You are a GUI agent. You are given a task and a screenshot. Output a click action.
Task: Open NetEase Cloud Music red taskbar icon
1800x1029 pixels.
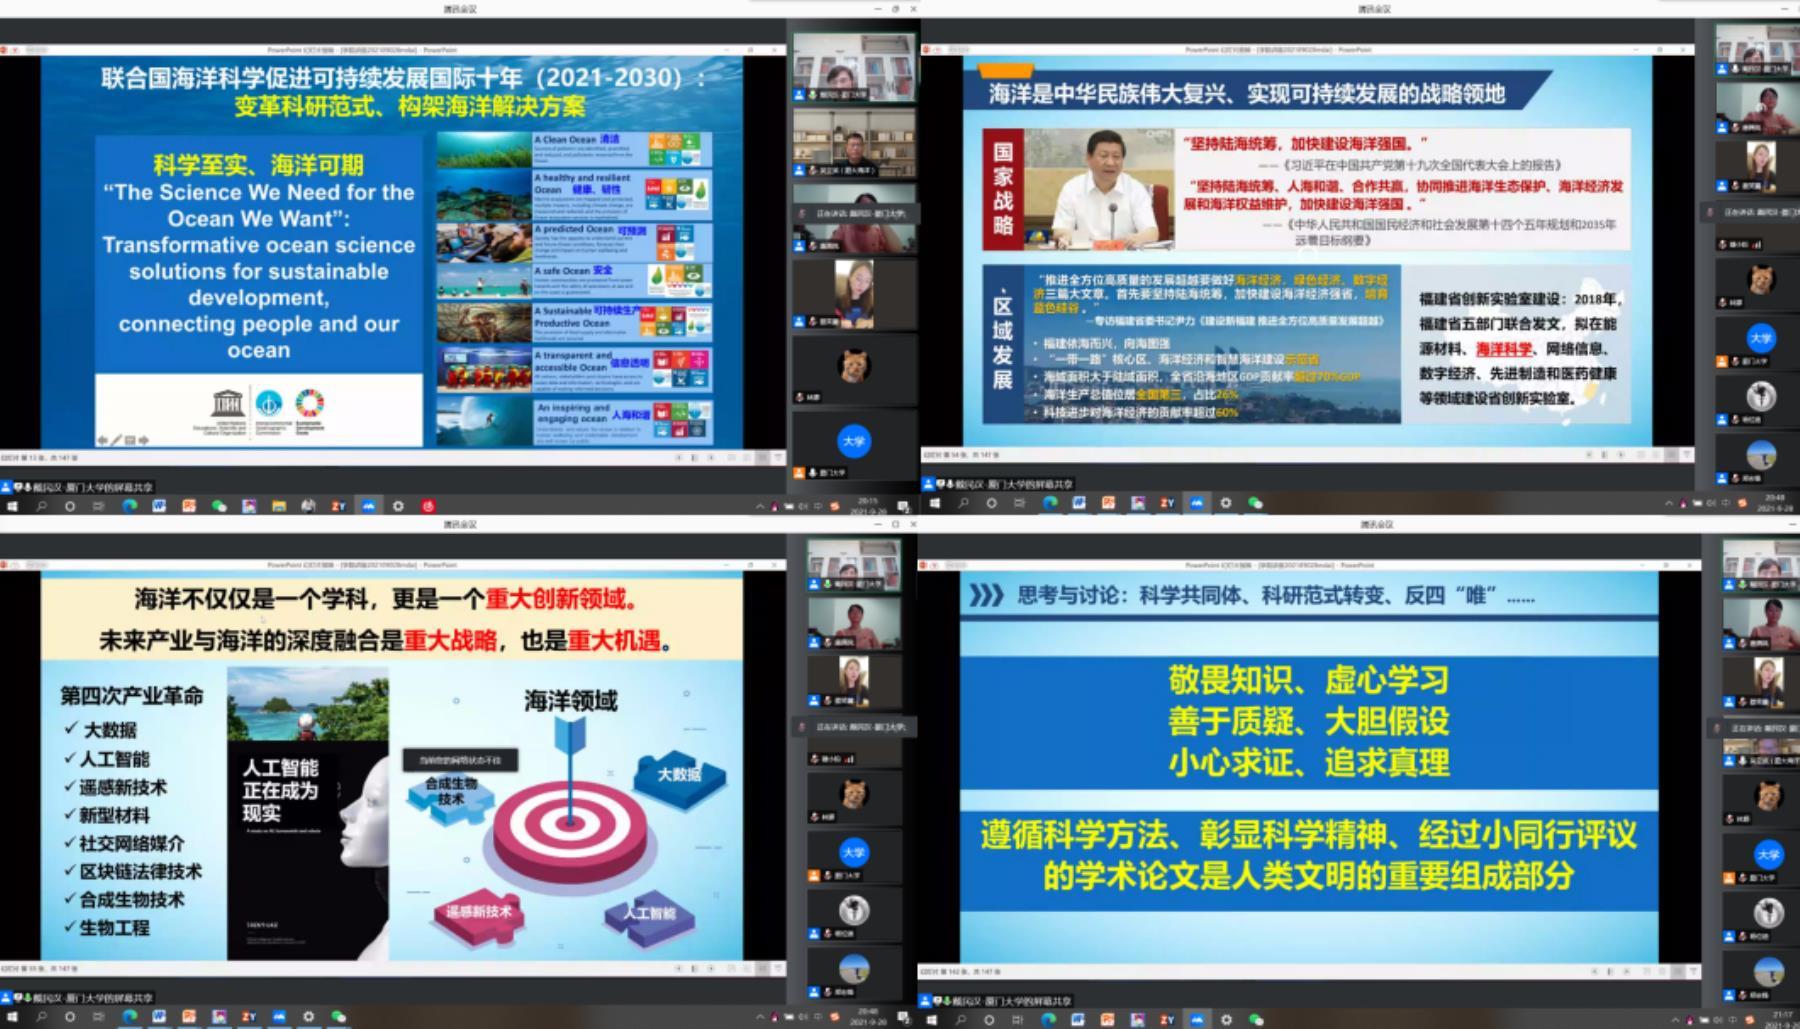coord(428,506)
